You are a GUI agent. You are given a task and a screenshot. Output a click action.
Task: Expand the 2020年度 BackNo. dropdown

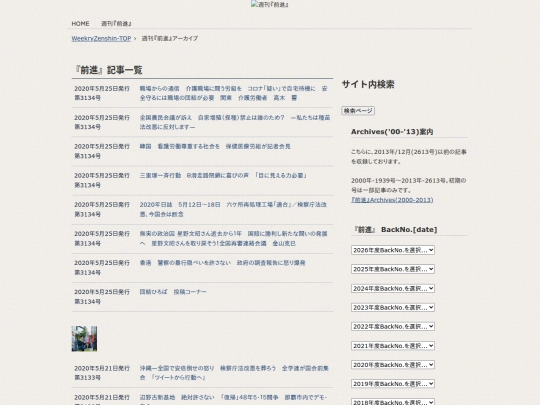click(393, 365)
